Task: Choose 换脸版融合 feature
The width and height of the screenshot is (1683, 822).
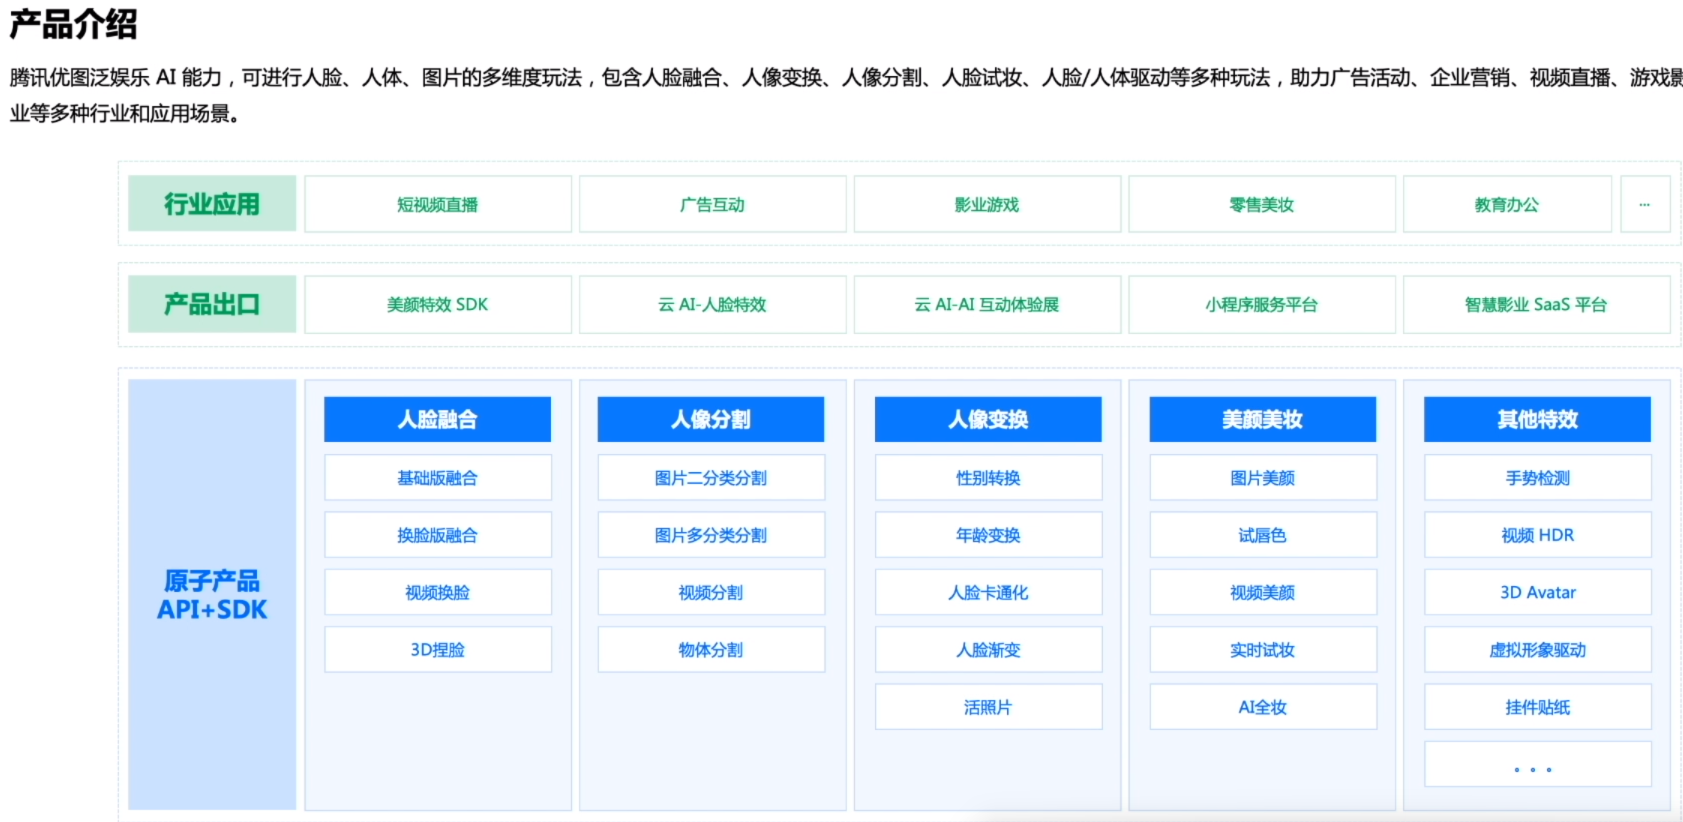Action: pyautogui.click(x=438, y=535)
